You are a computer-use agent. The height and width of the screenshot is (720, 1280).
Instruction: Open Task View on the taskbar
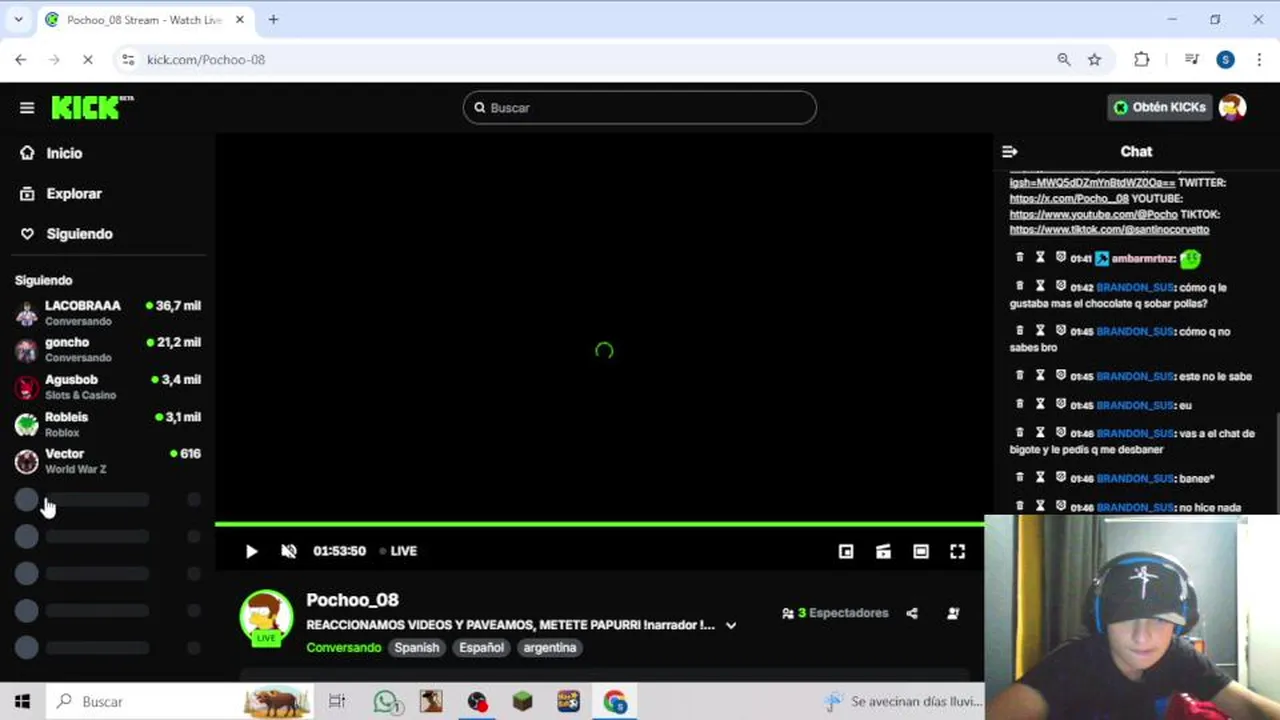337,702
